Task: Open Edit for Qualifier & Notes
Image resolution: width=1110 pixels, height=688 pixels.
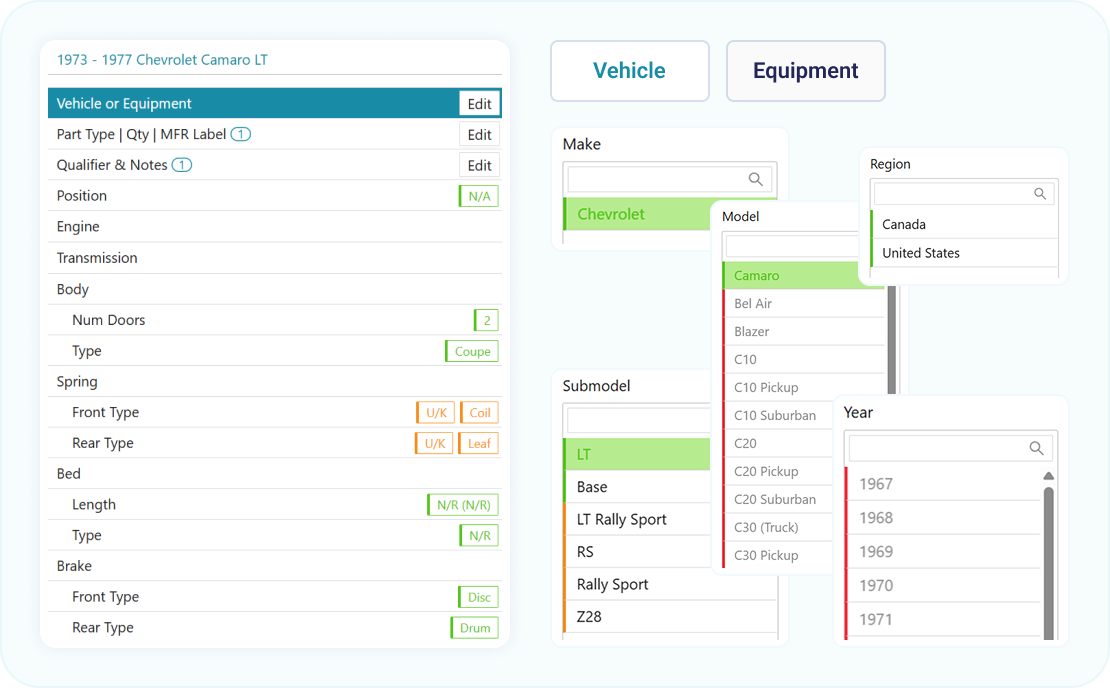Action: [479, 166]
